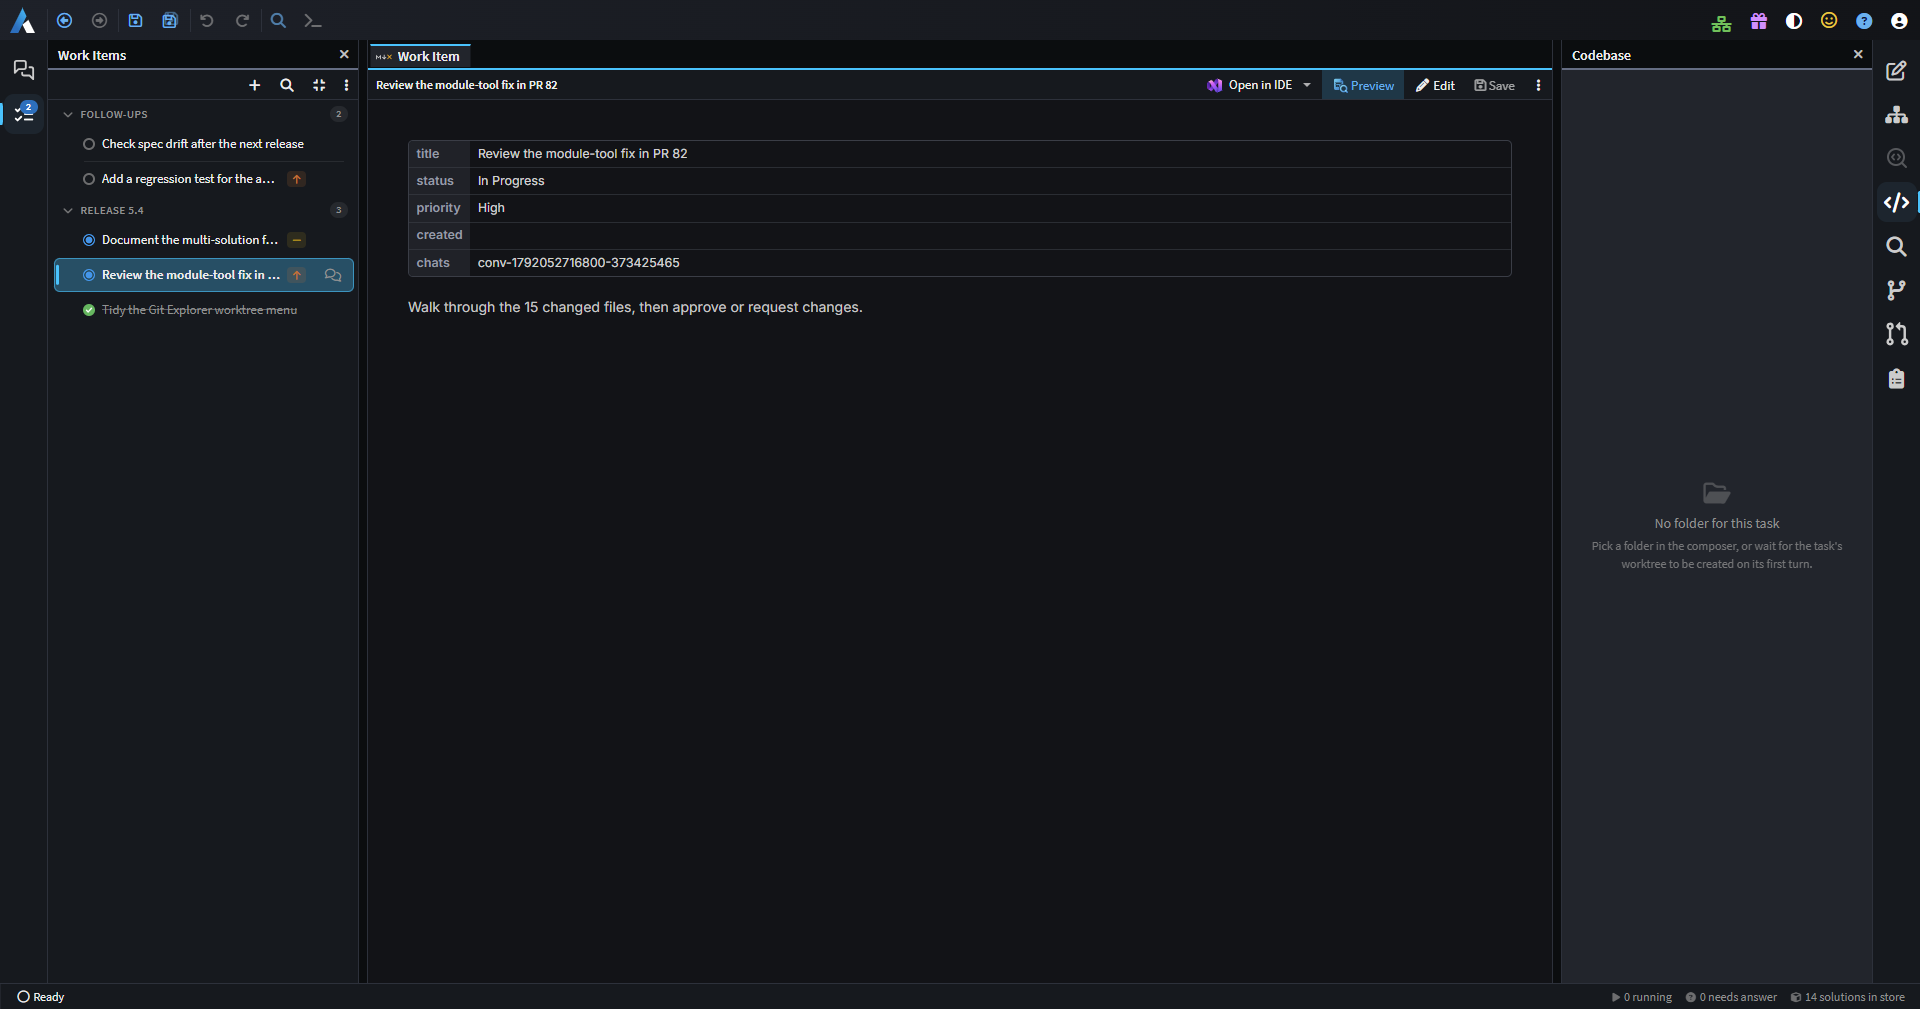Screen dimensions: 1920x1009
Task: Open the work items checklist sidebar icon
Action: click(24, 112)
